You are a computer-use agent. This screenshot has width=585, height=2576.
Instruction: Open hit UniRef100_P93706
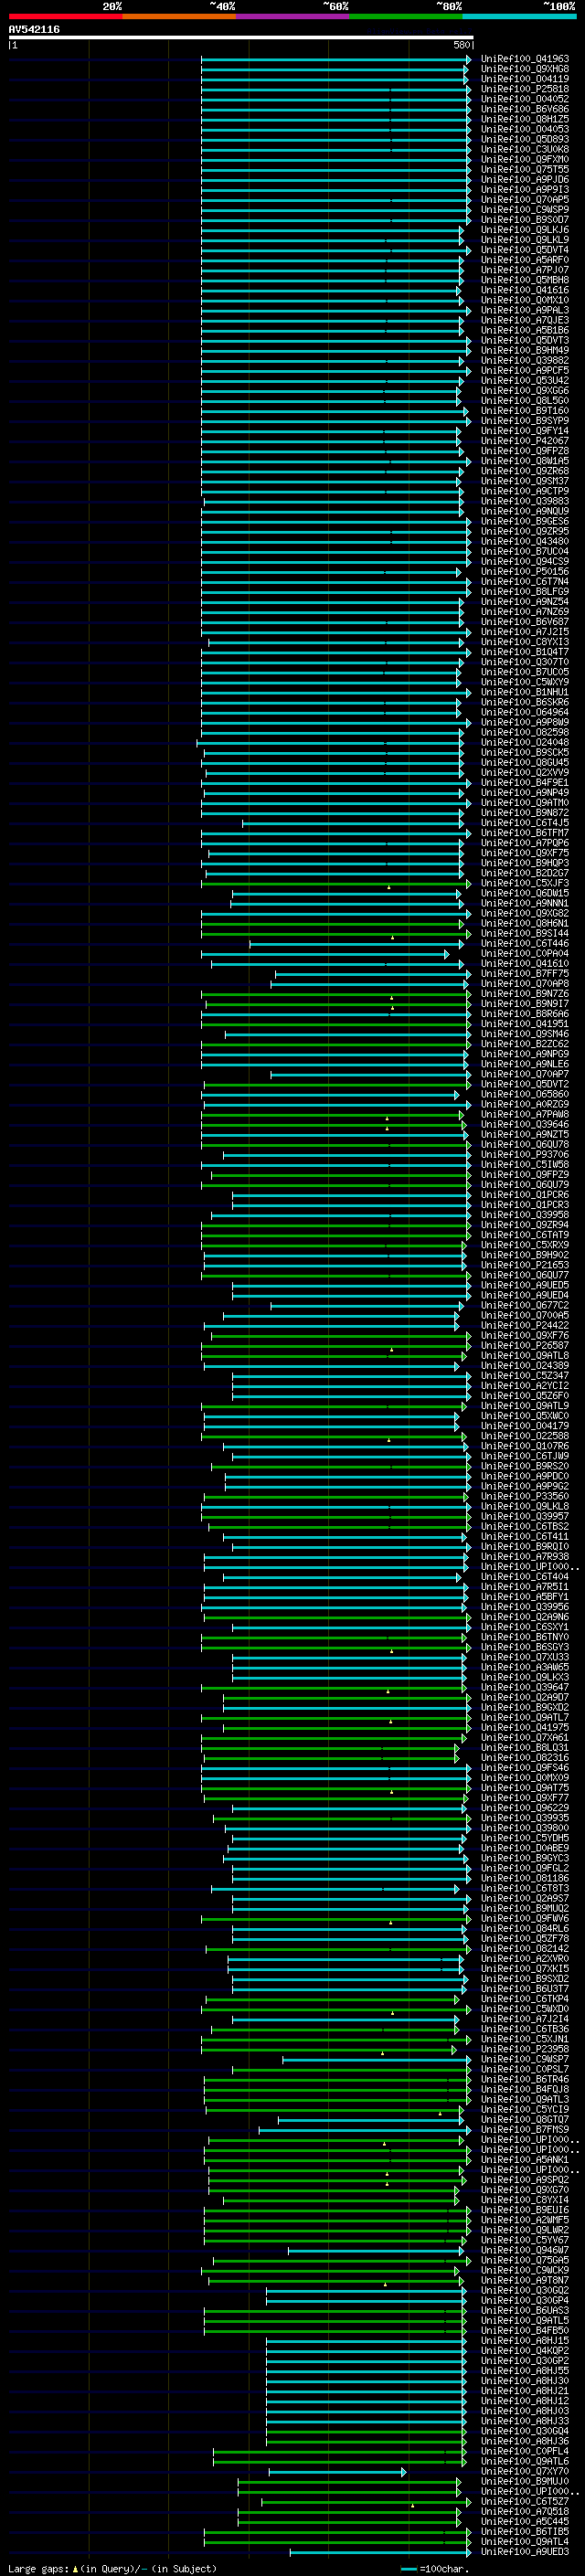pos(525,1154)
